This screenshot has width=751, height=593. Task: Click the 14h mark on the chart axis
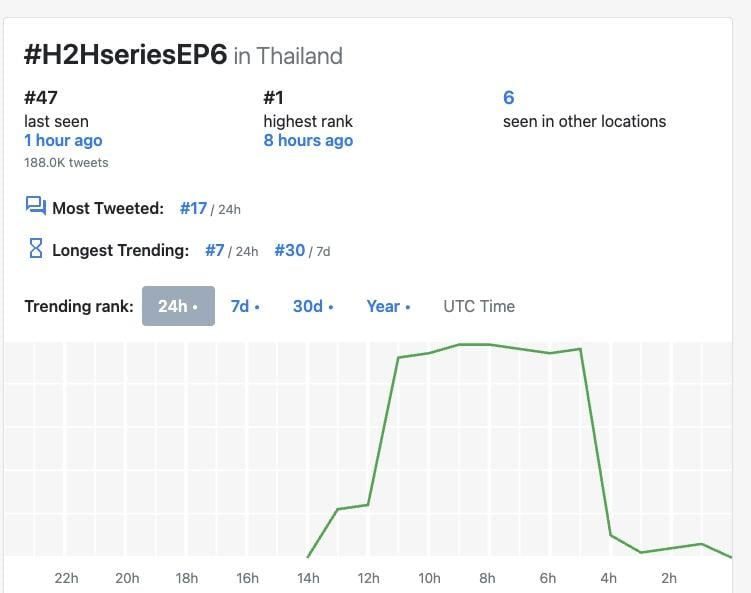click(x=307, y=578)
